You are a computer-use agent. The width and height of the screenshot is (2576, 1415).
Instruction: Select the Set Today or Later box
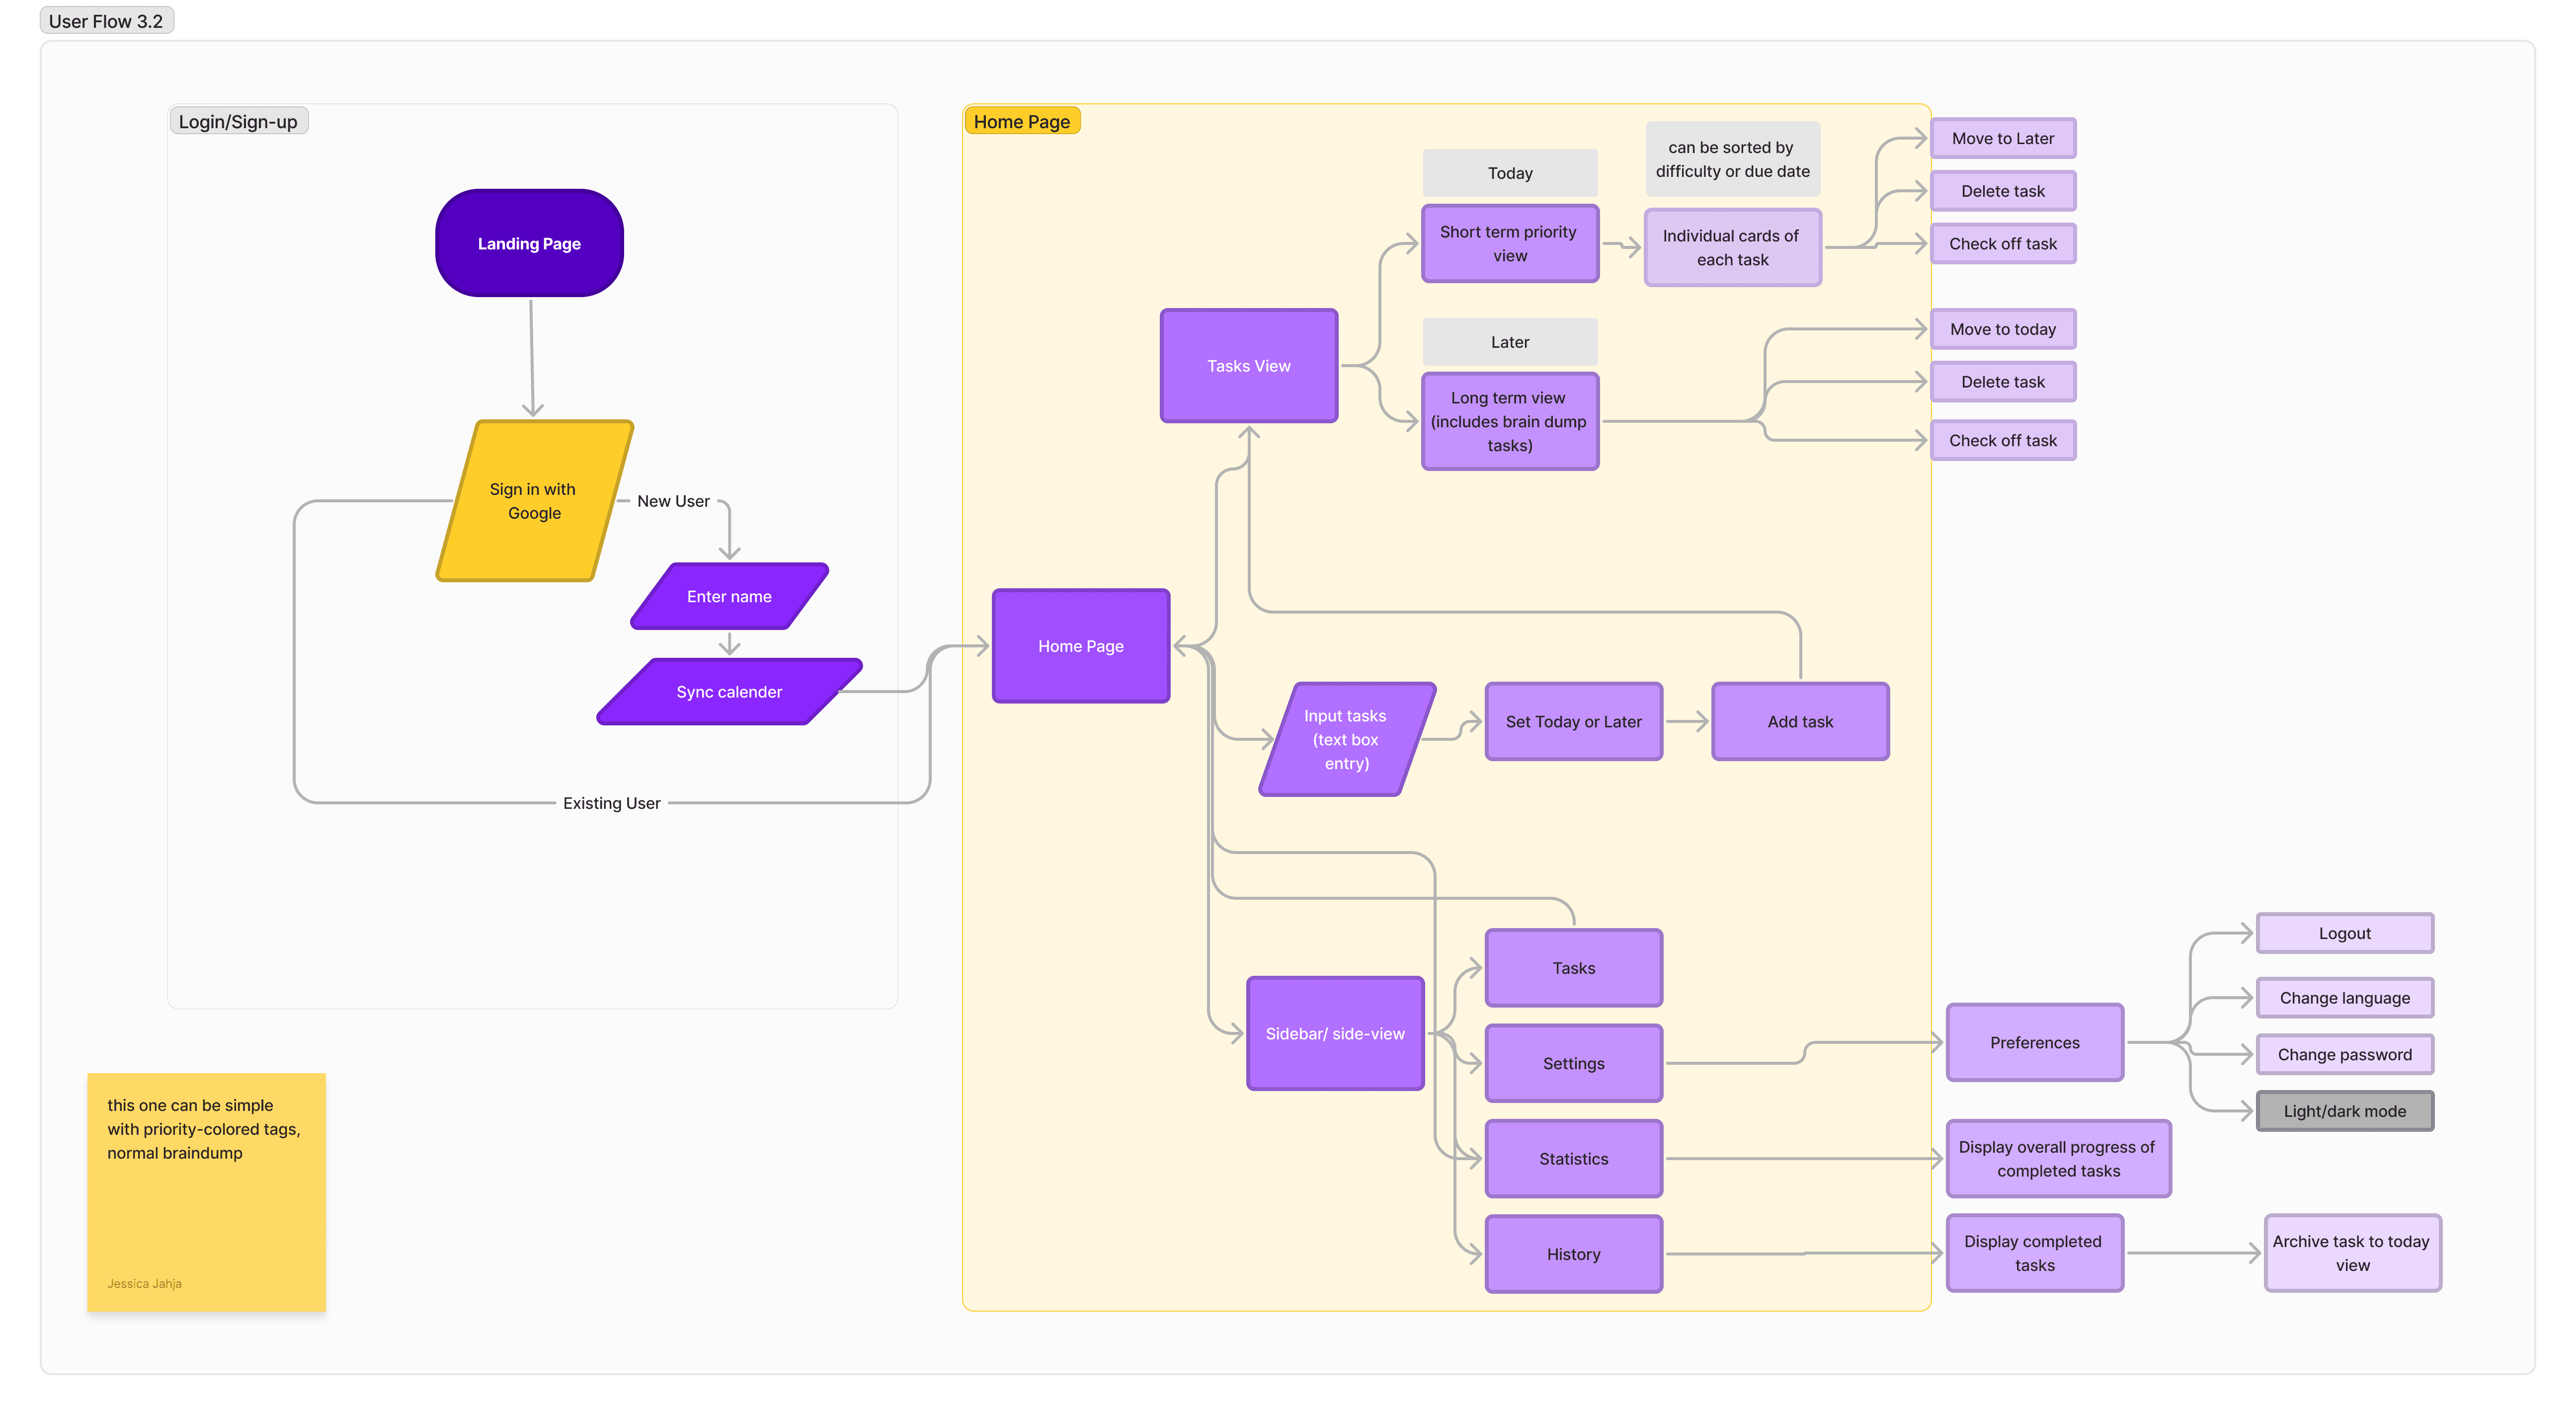(1573, 721)
